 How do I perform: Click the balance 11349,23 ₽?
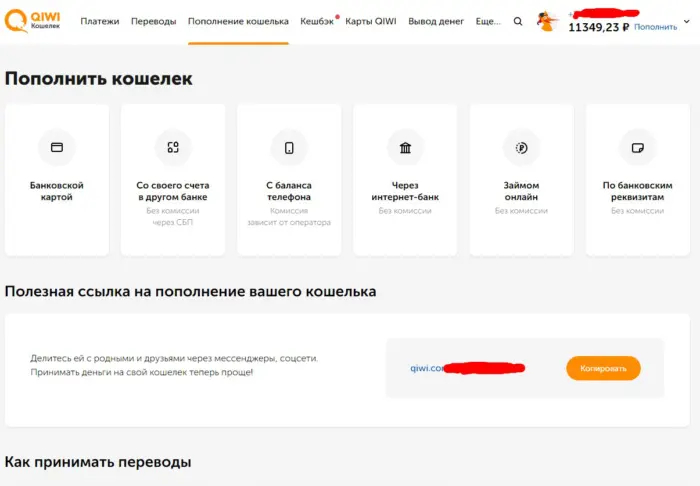(x=599, y=27)
